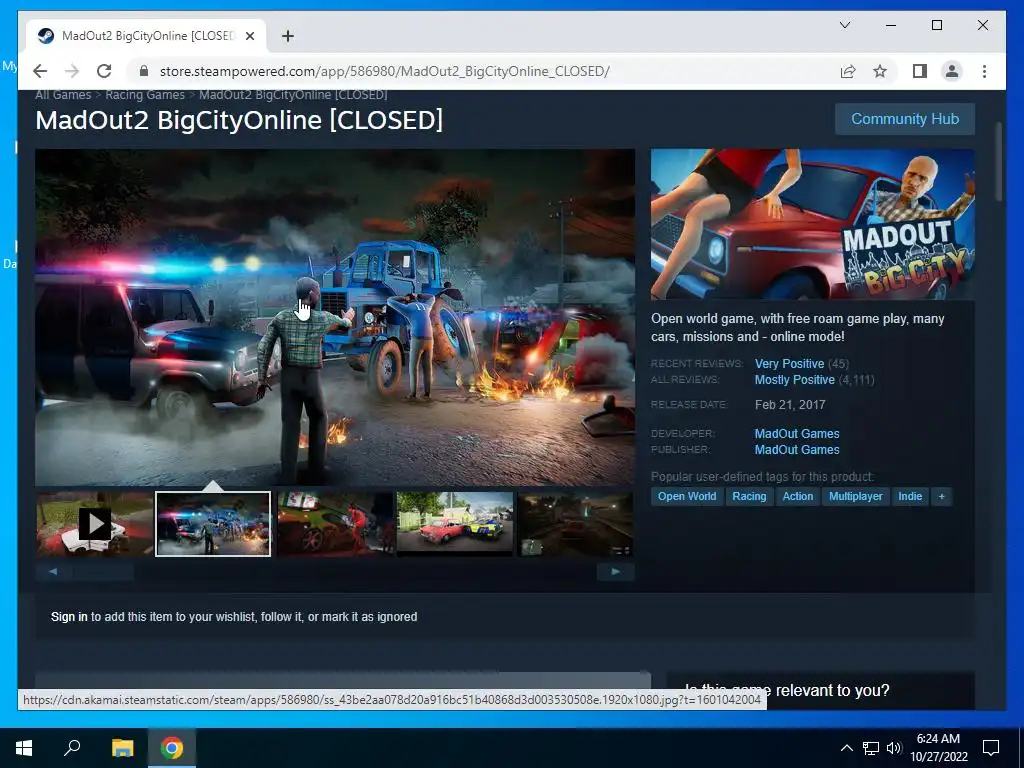Screen dimensions: 1024x768
Task: Click the release date Feb 21, 2017
Action: pyautogui.click(x=790, y=405)
